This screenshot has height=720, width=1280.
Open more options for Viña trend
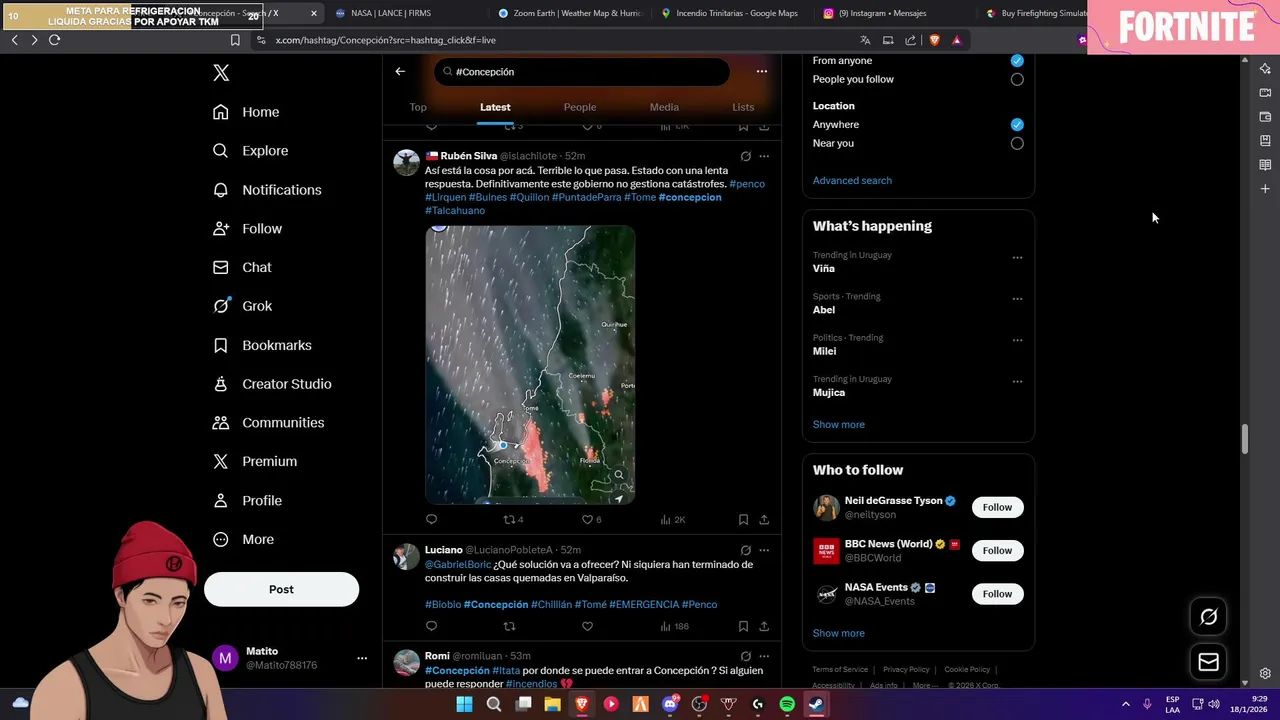click(x=1017, y=258)
